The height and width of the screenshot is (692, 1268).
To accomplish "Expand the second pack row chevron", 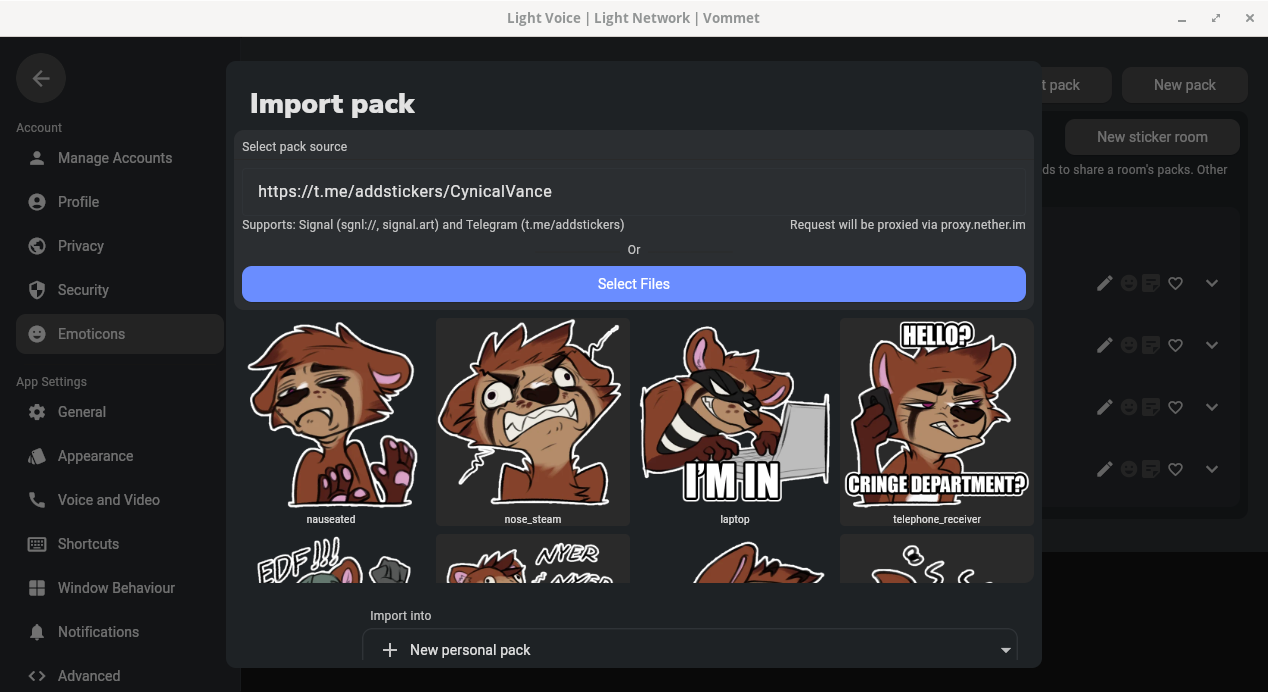I will (x=1212, y=345).
